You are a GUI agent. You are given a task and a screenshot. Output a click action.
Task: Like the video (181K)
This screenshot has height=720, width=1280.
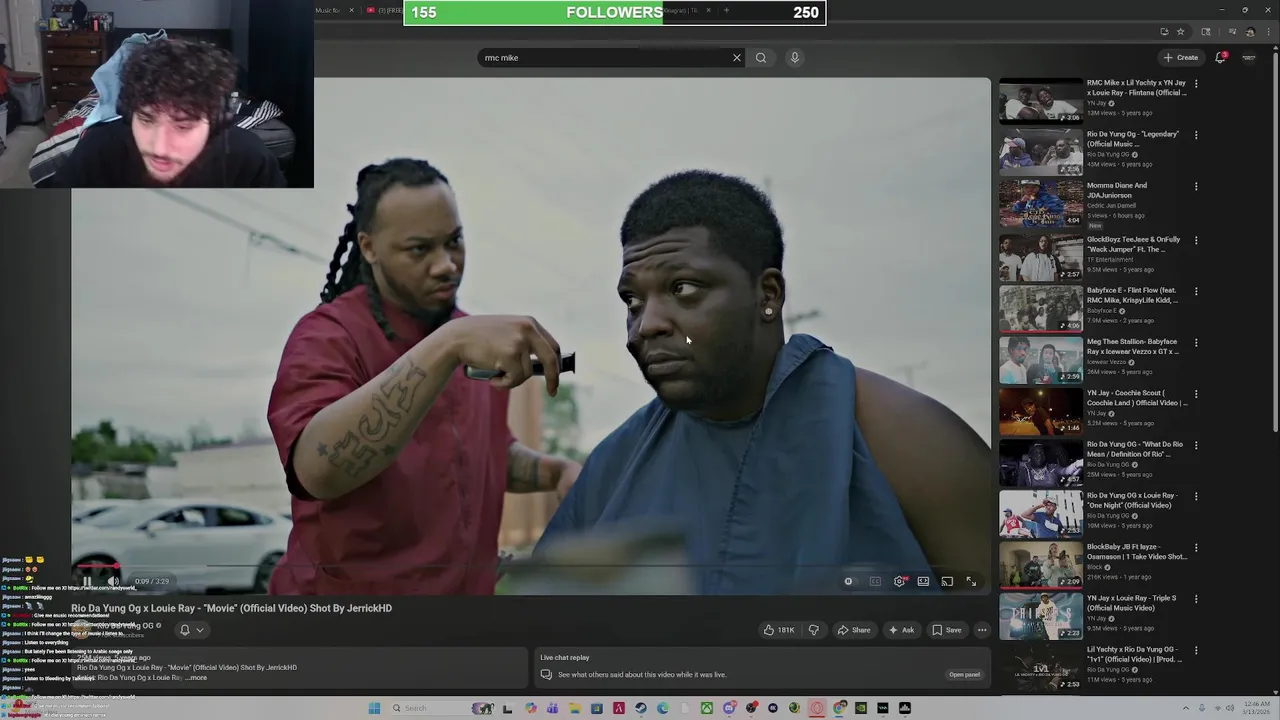(779, 630)
